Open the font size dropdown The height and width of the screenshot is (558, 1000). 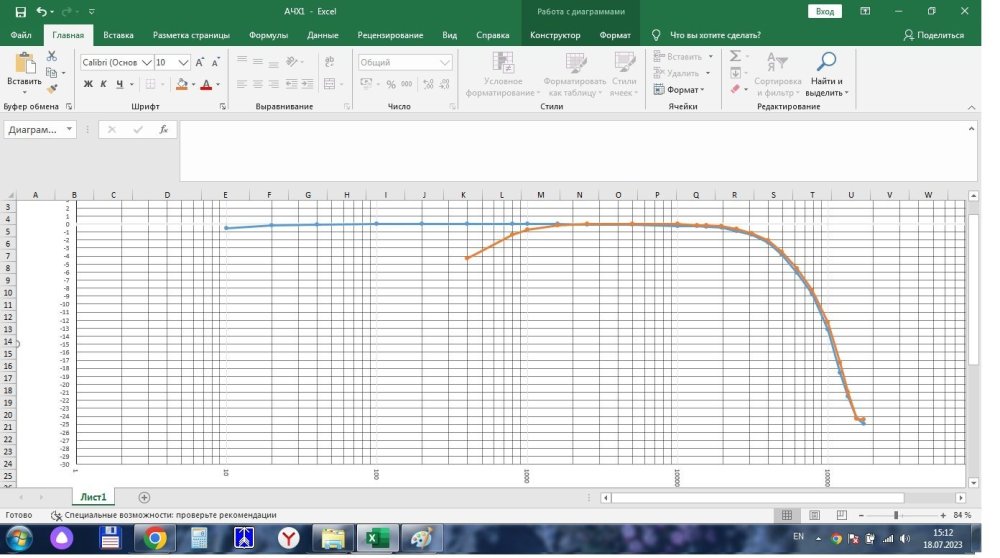click(183, 62)
